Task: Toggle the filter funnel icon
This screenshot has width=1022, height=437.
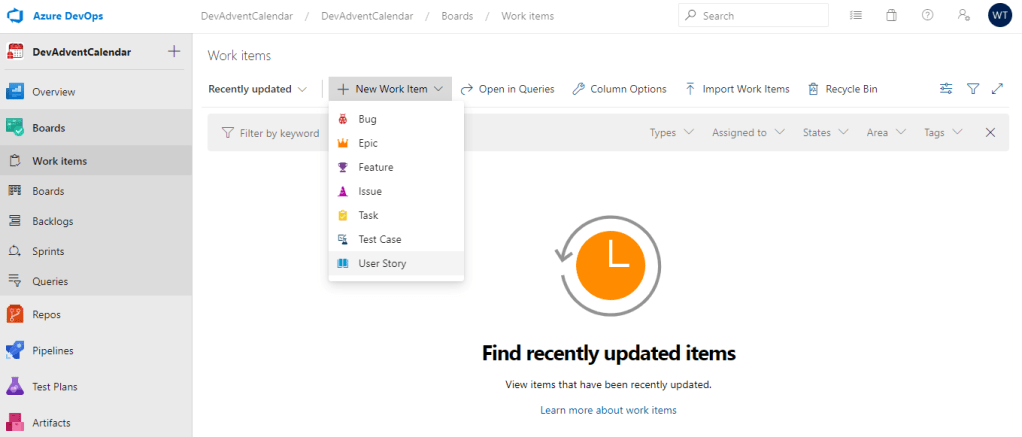Action: [972, 89]
